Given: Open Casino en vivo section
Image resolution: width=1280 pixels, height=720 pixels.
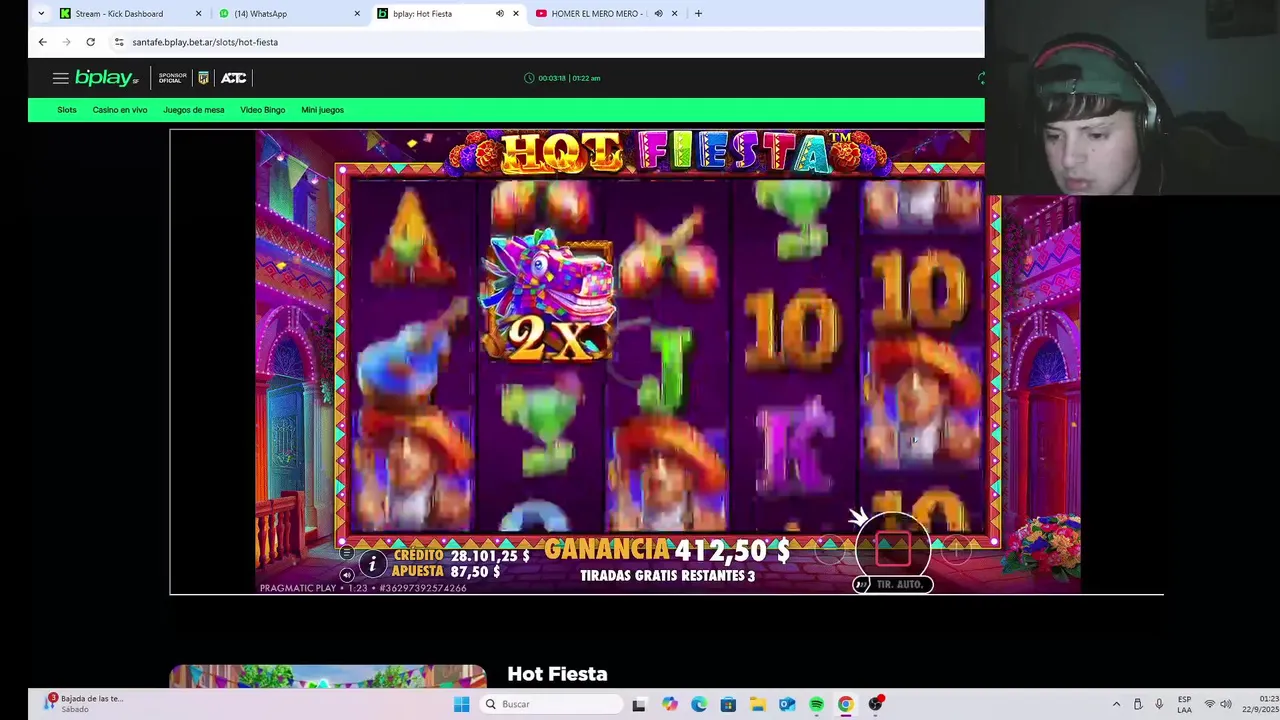Looking at the screenshot, I should (120, 110).
